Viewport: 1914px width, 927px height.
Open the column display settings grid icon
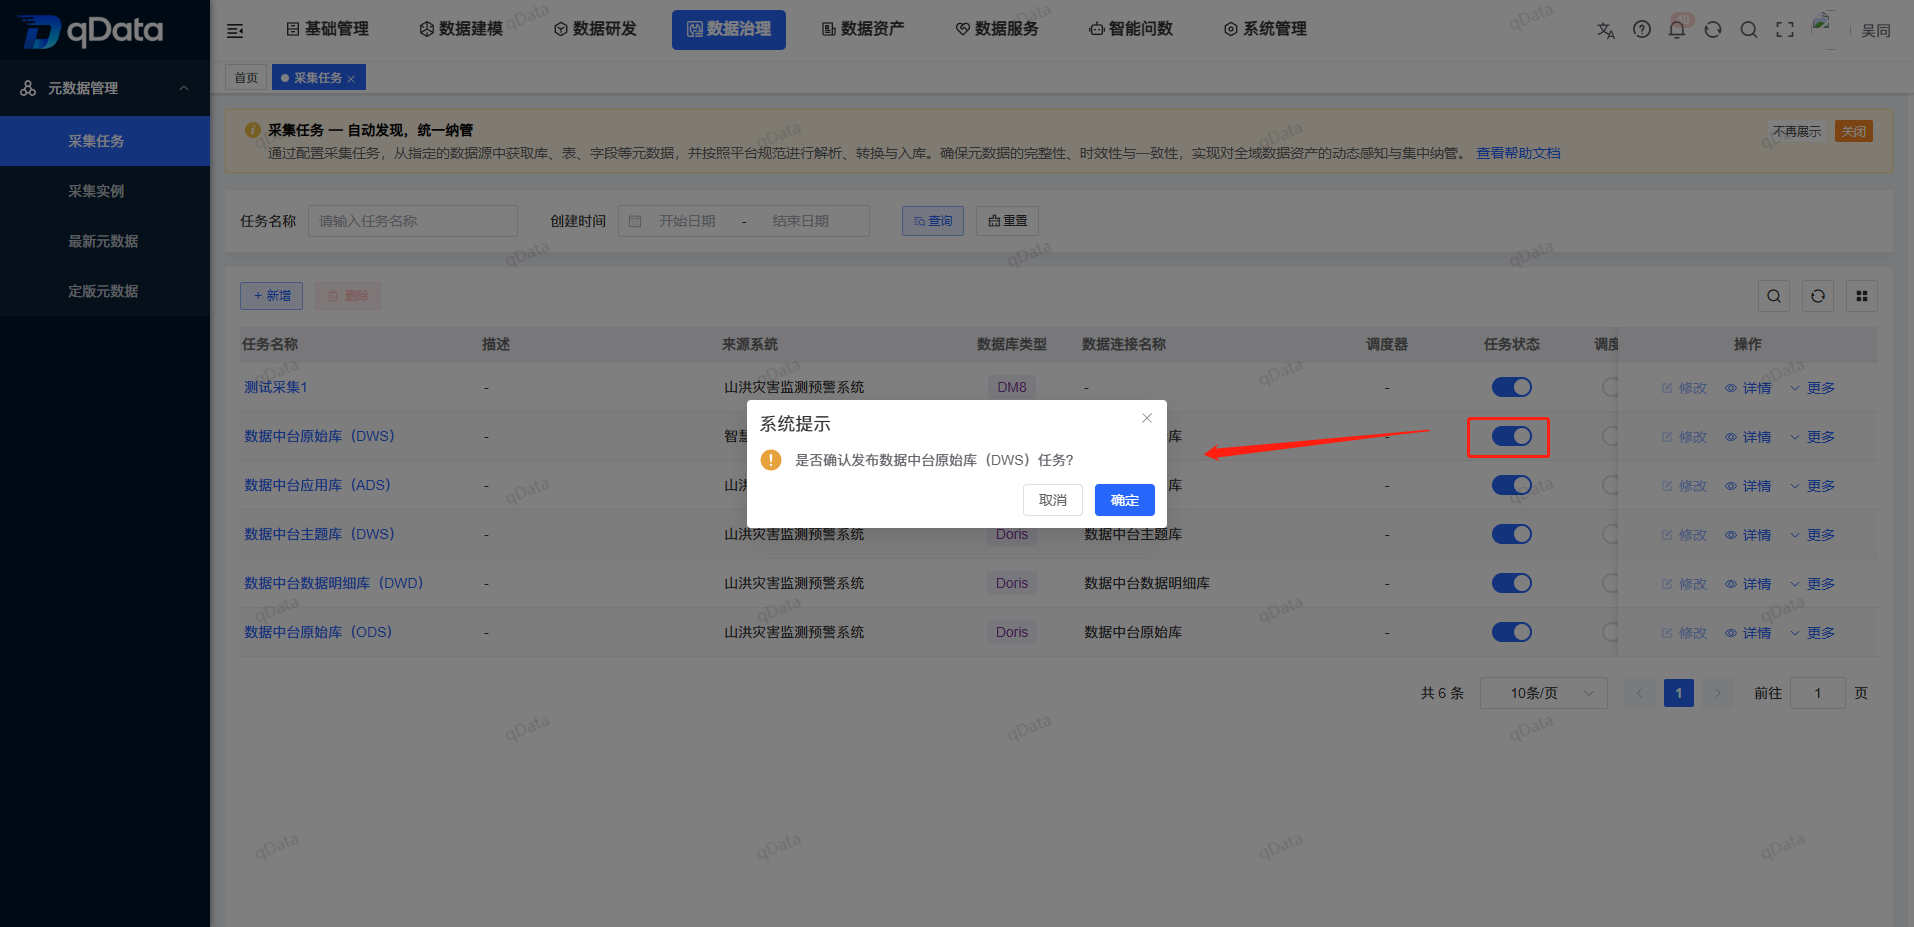pyautogui.click(x=1862, y=296)
